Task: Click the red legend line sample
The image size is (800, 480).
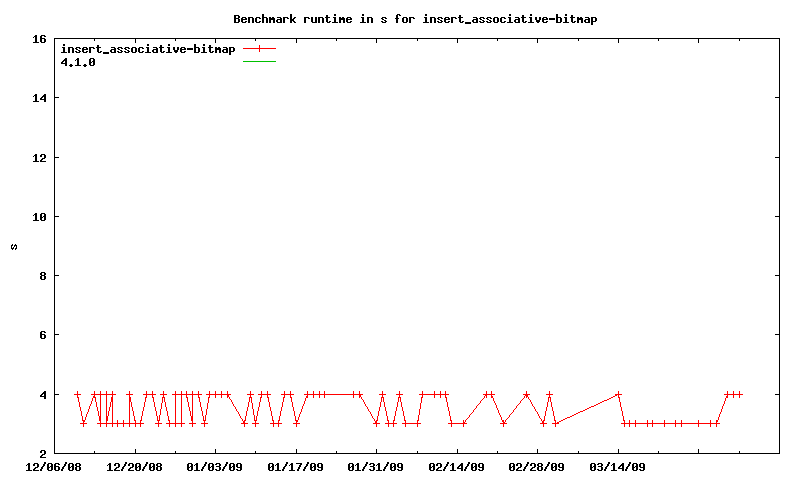Action: coord(259,48)
